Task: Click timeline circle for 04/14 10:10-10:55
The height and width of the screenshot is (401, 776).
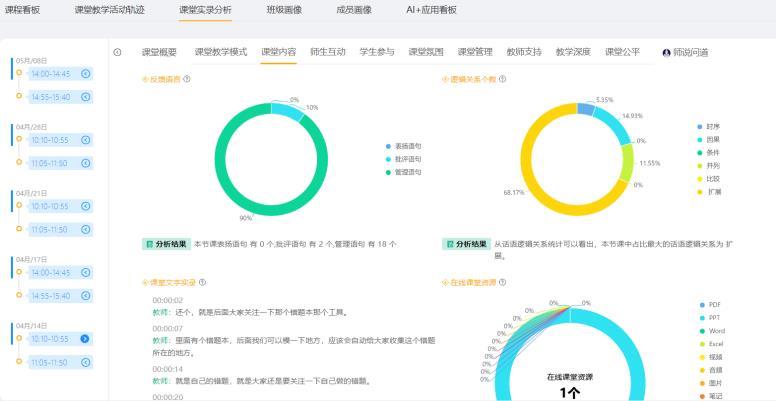Action: pyautogui.click(x=19, y=338)
